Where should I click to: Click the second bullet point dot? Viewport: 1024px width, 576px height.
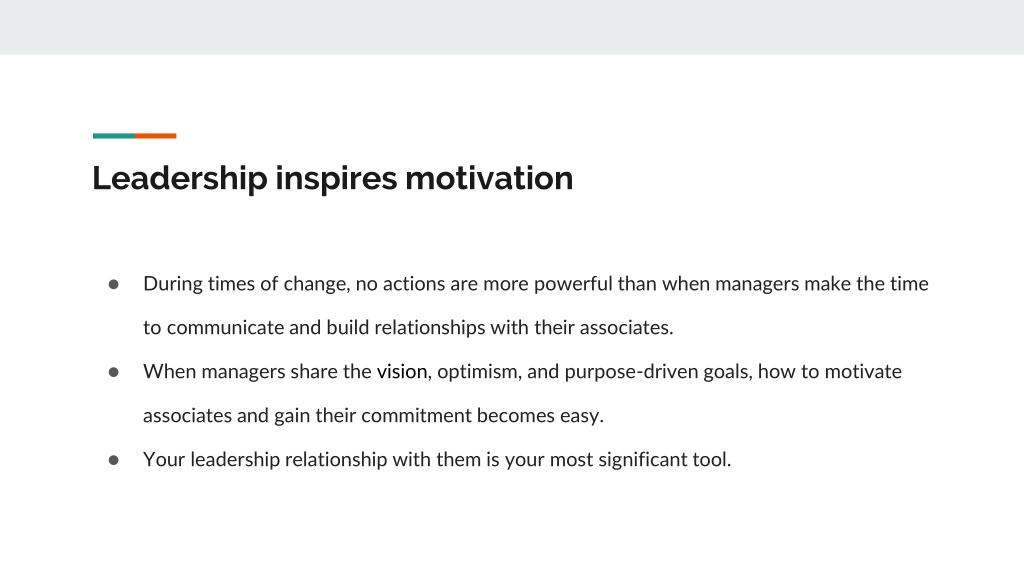tap(114, 372)
